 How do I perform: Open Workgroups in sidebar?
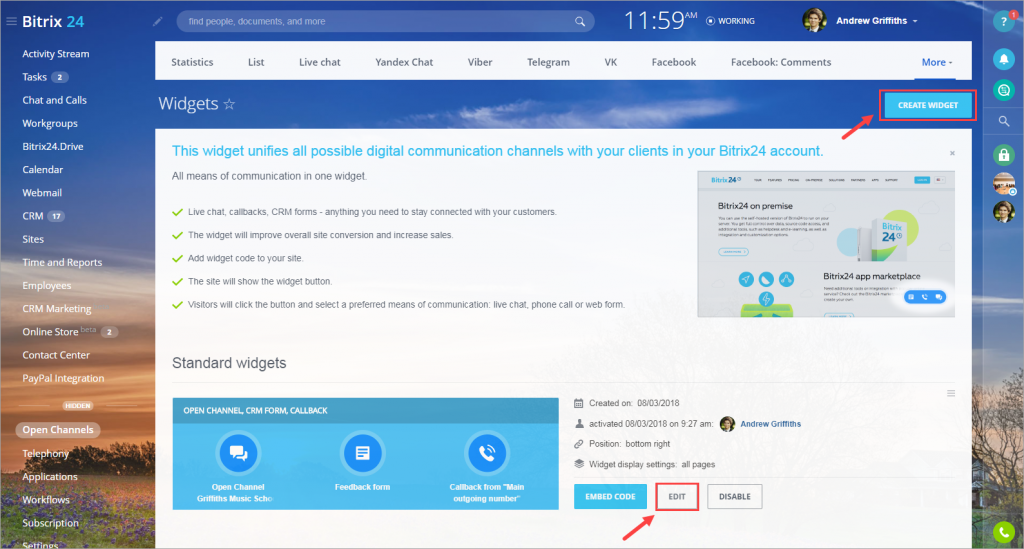(x=50, y=123)
